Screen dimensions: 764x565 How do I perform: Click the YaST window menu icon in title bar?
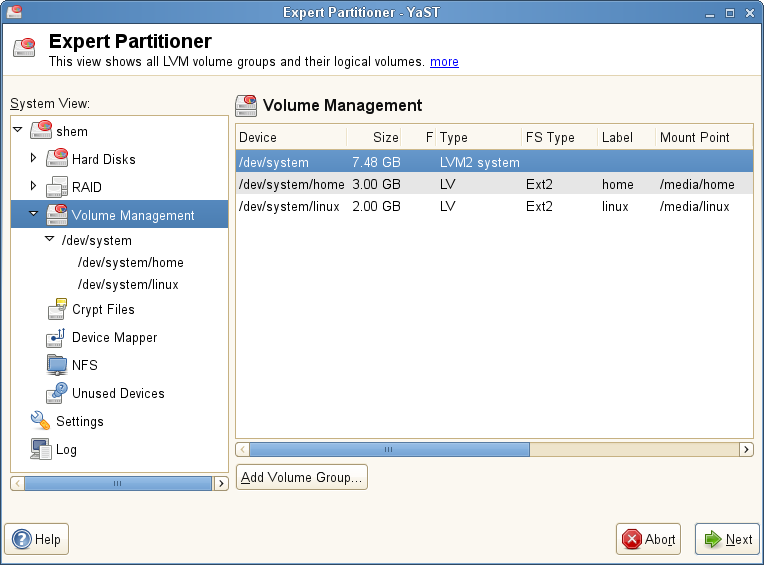click(14, 11)
